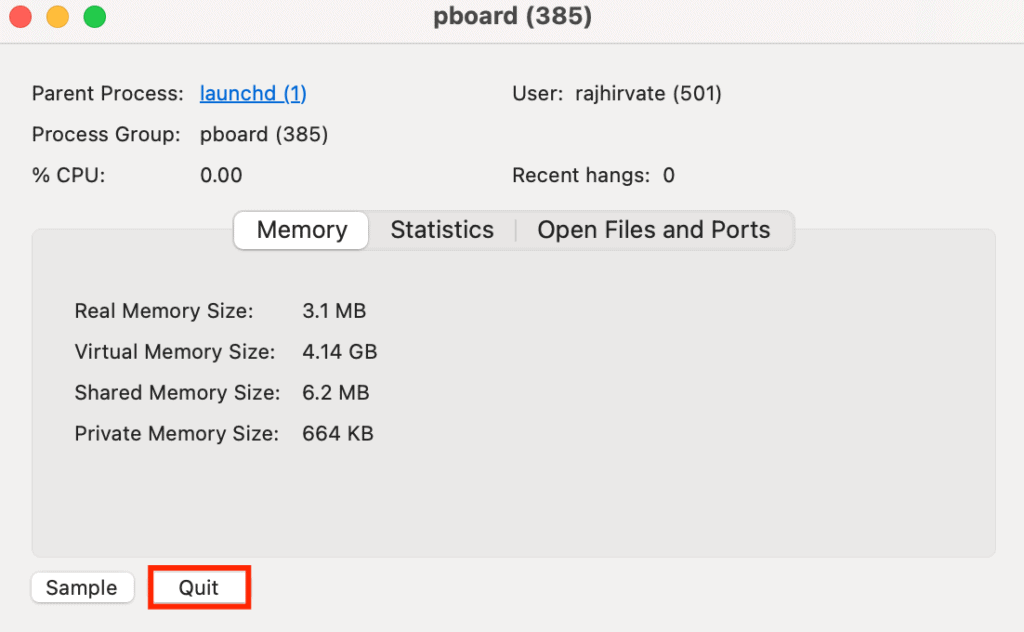Screen dimensions: 1024x632
Task: Open the launchd (1) parent process link
Action: coord(253,94)
